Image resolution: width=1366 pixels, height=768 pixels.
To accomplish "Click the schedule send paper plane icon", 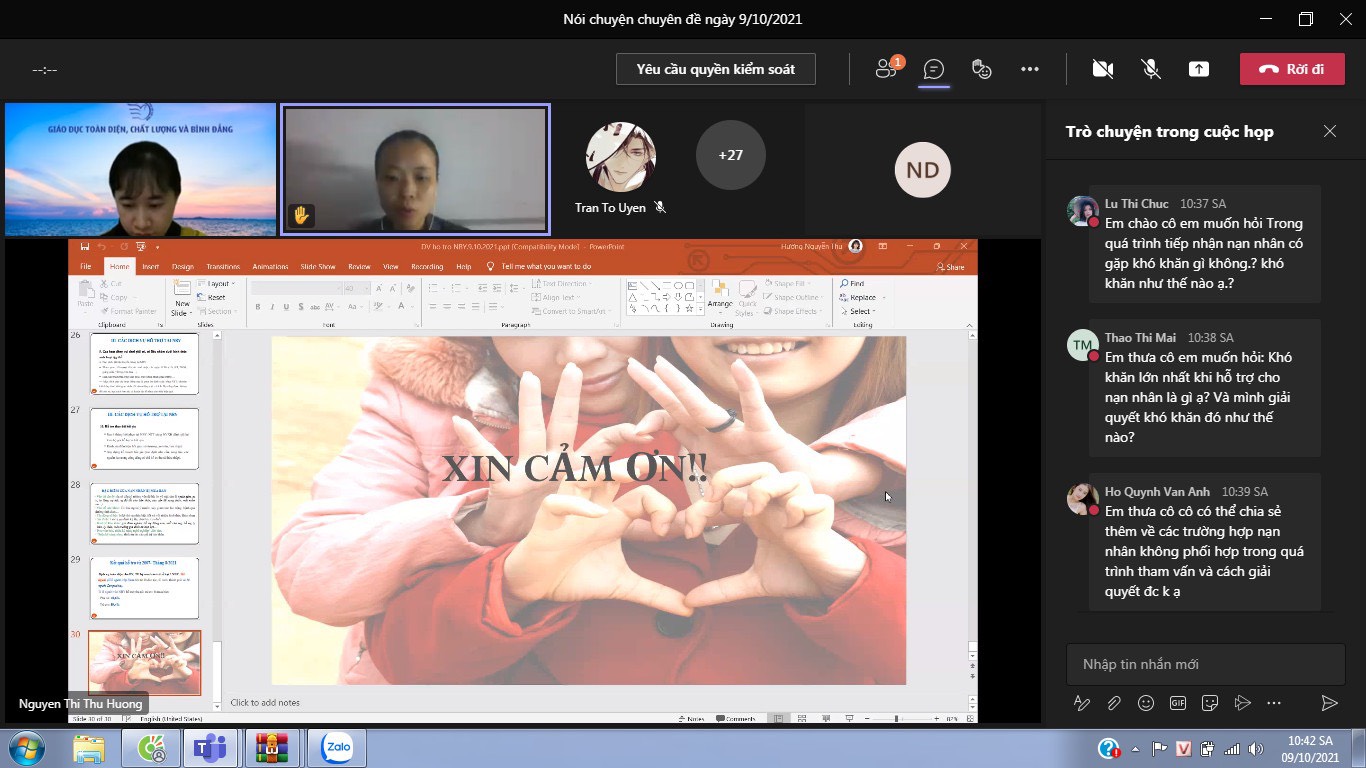I will click(x=1243, y=703).
